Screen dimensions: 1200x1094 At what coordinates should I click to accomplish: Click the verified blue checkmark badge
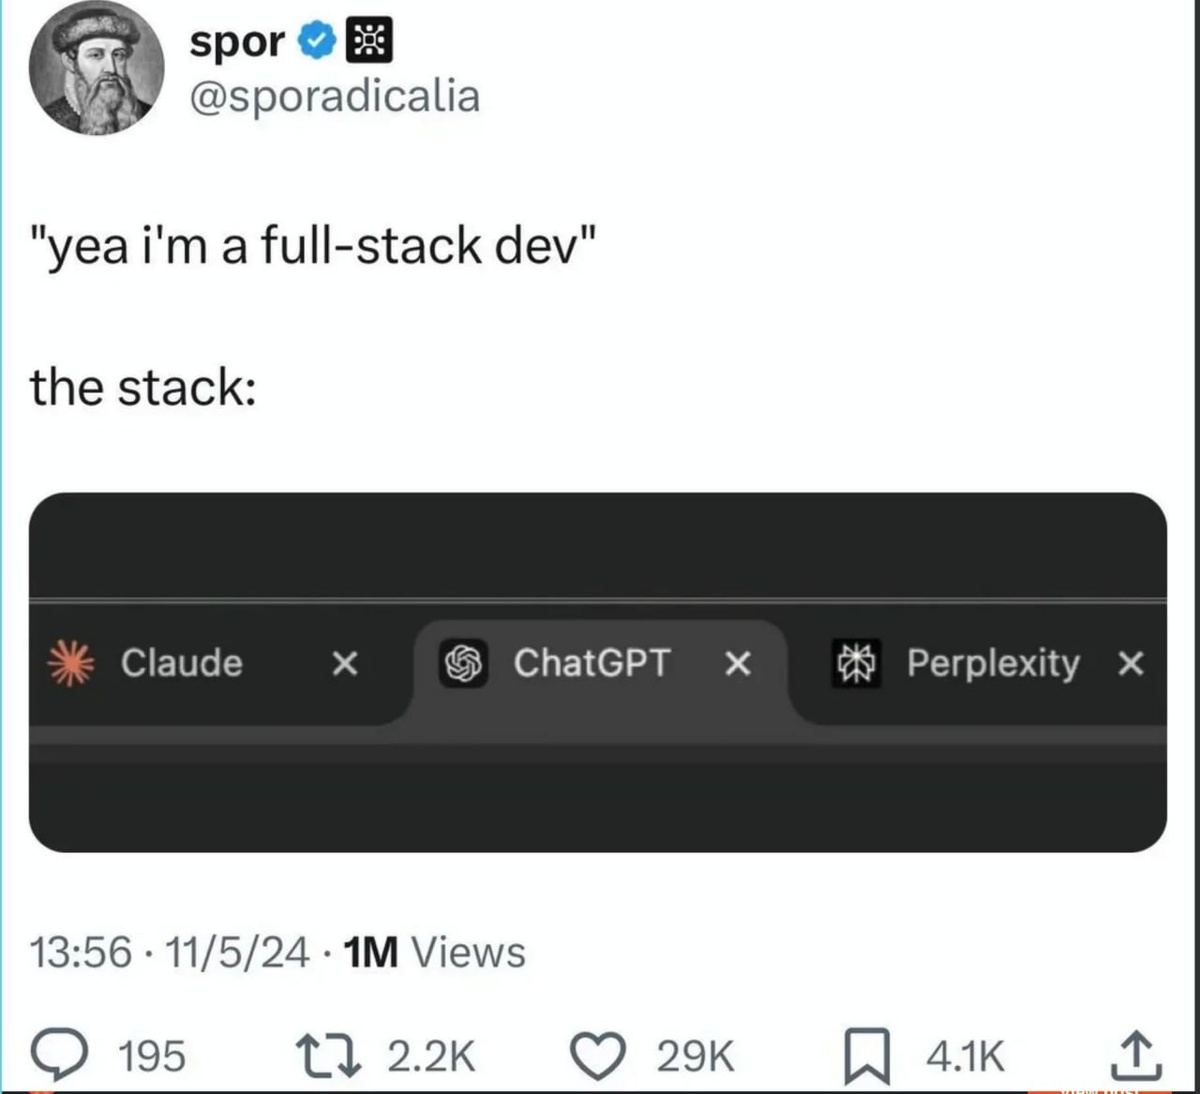click(316, 40)
